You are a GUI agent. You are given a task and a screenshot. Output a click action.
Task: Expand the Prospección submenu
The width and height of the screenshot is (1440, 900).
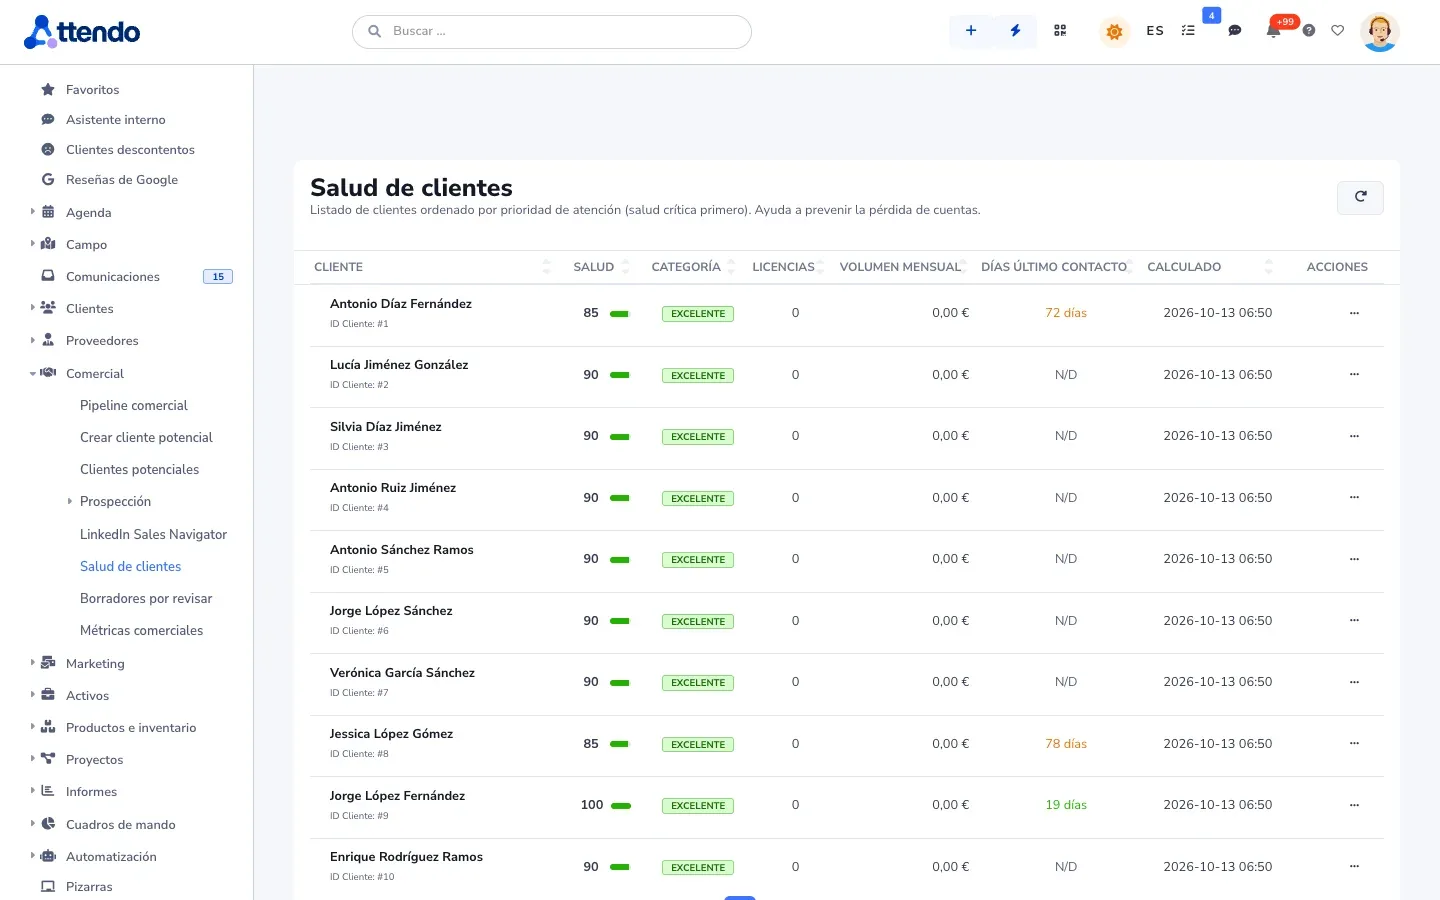coord(115,502)
